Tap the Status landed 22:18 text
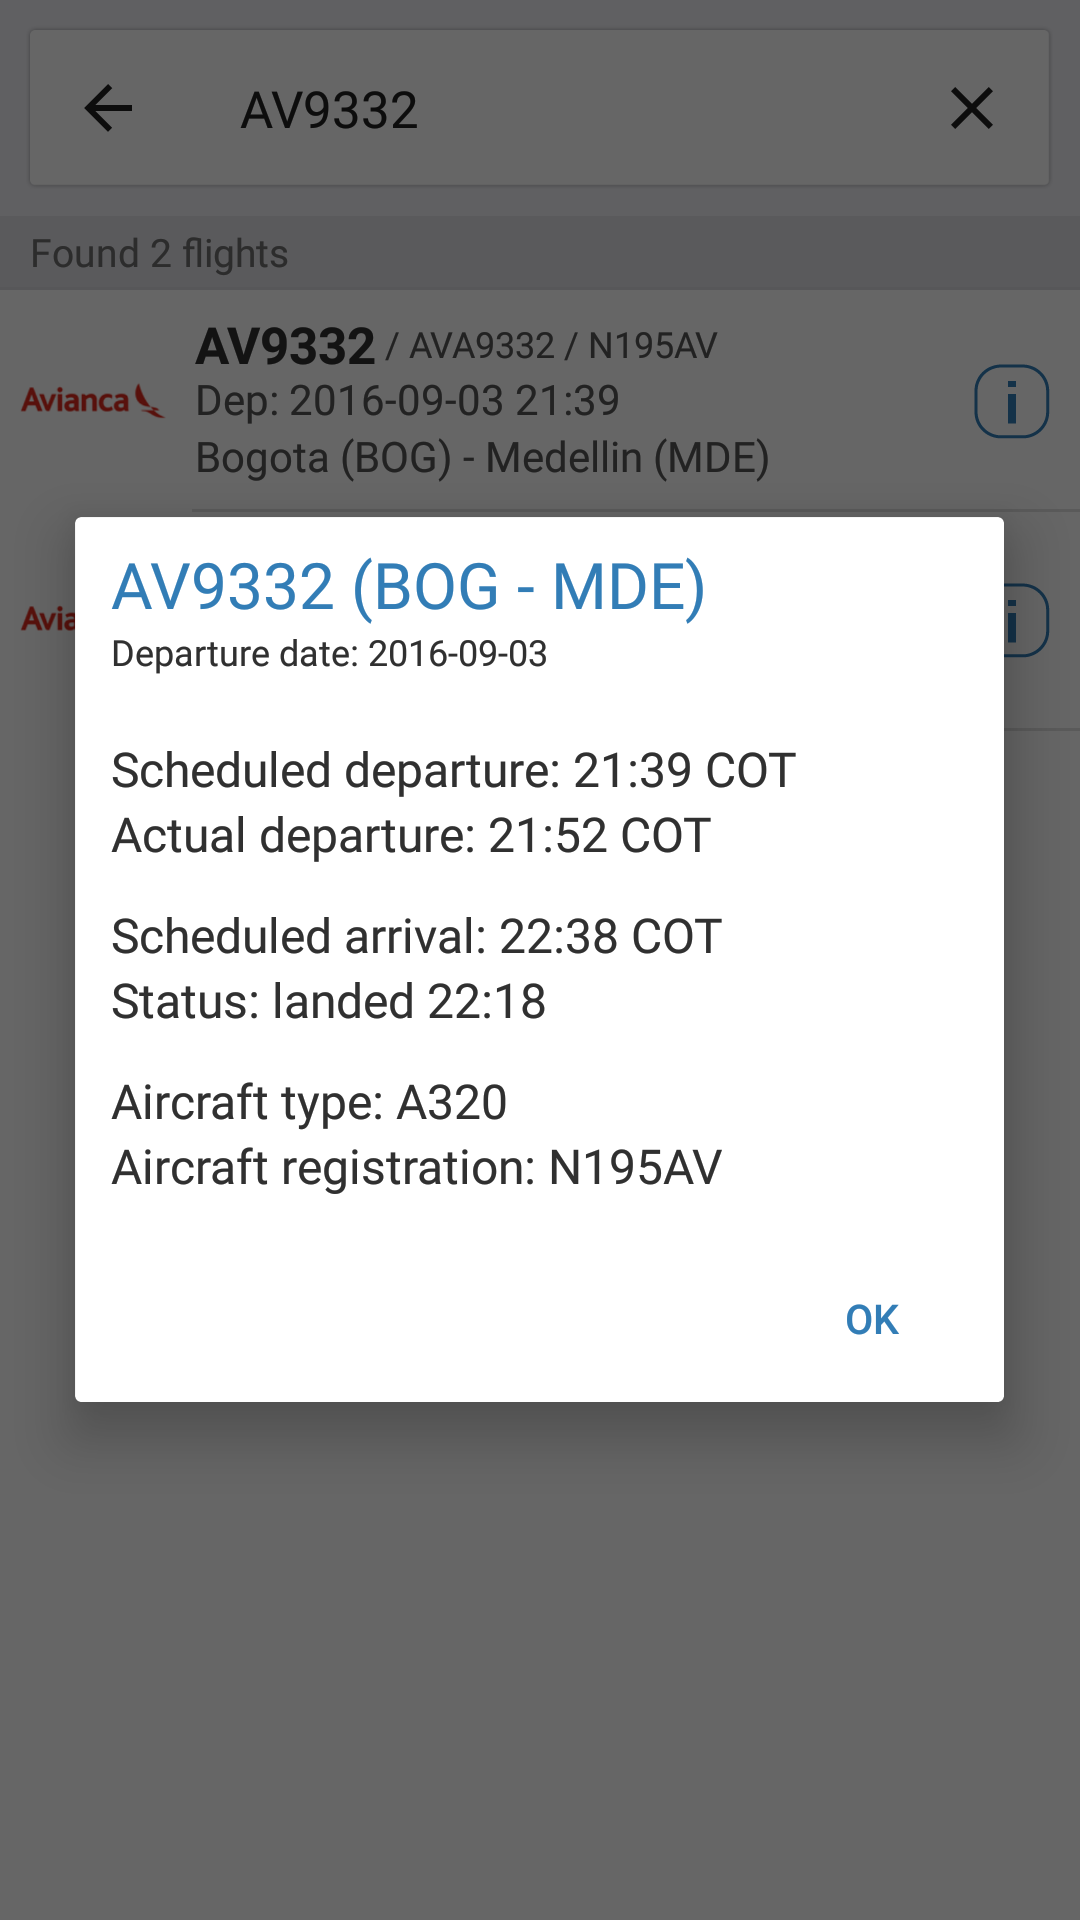This screenshot has height=1920, width=1080. (x=328, y=1002)
